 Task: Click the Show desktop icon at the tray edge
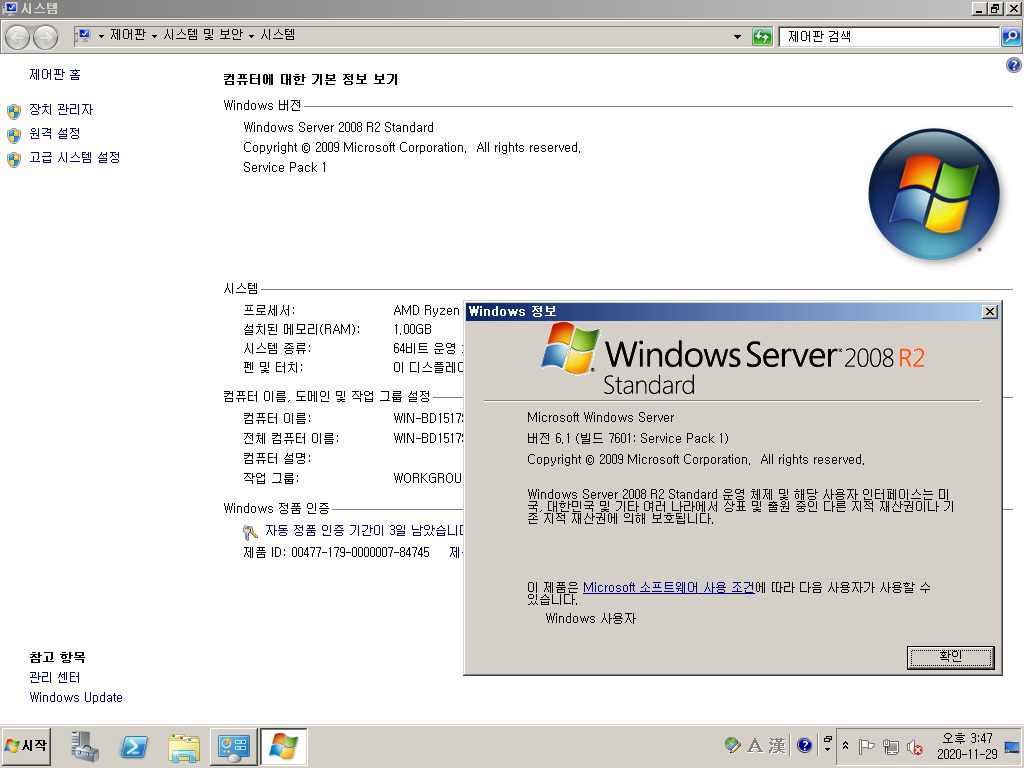pos(1012,746)
